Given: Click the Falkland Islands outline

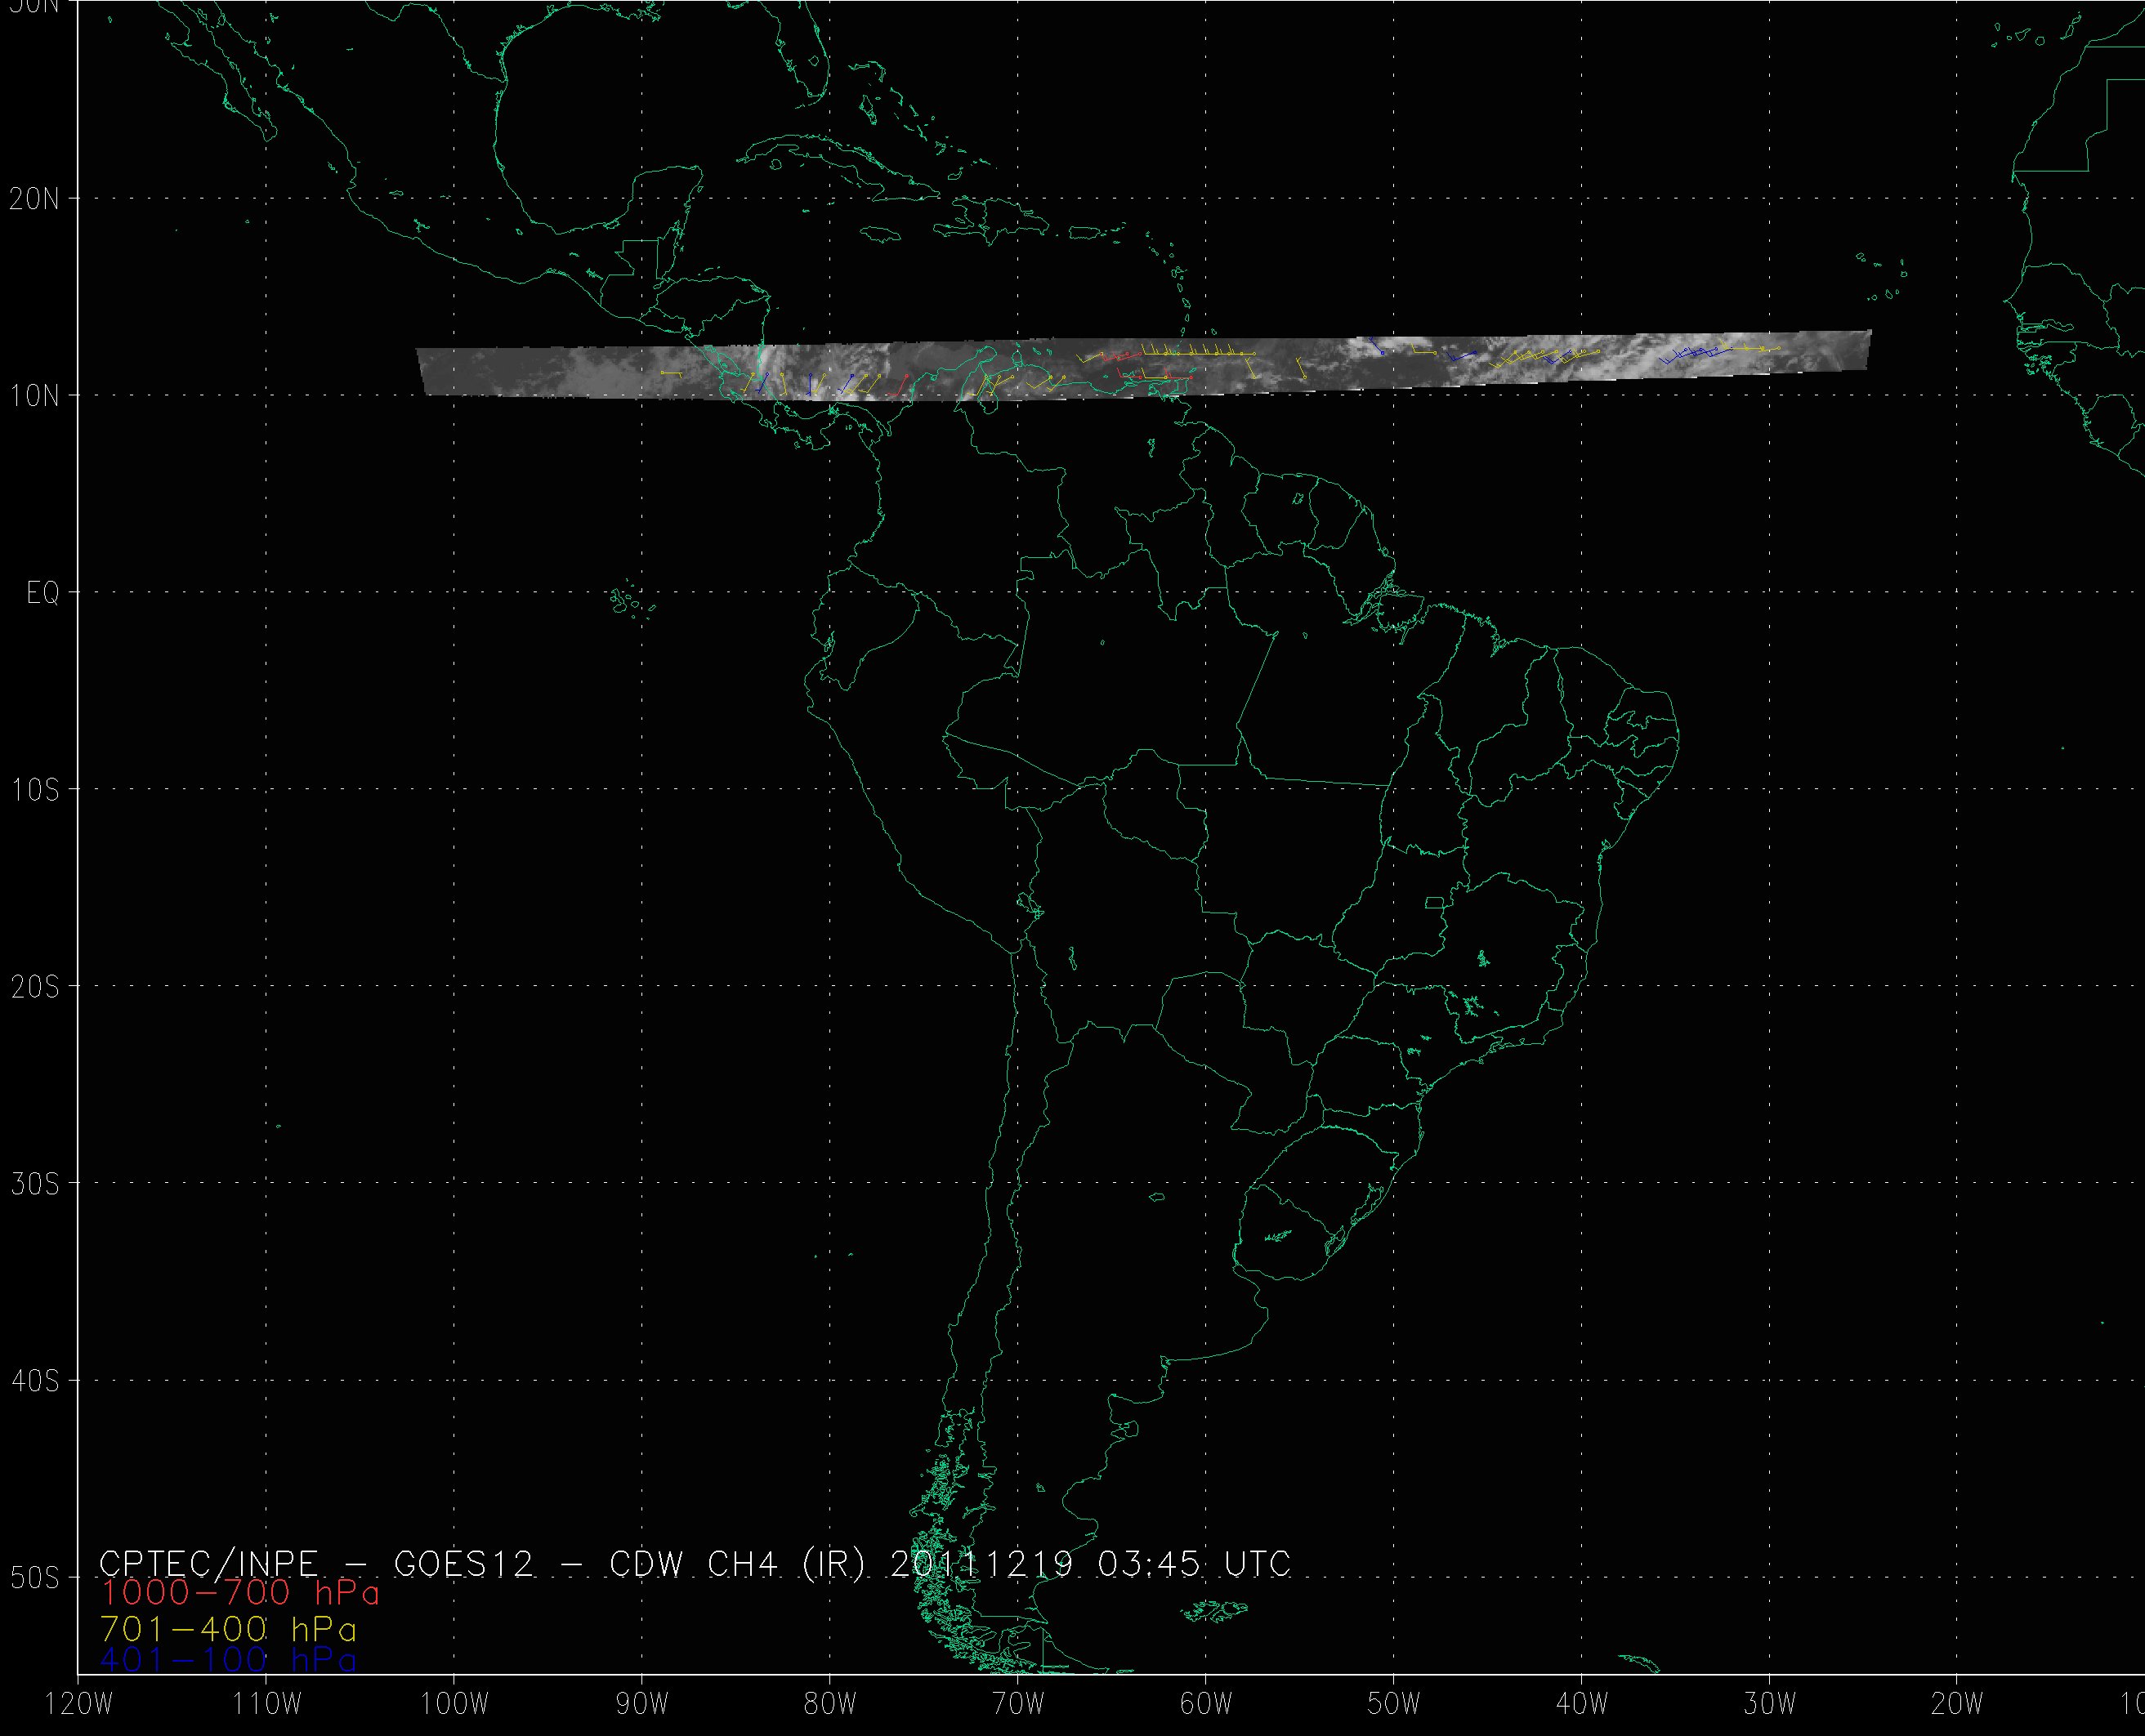Looking at the screenshot, I should (x=1215, y=1611).
